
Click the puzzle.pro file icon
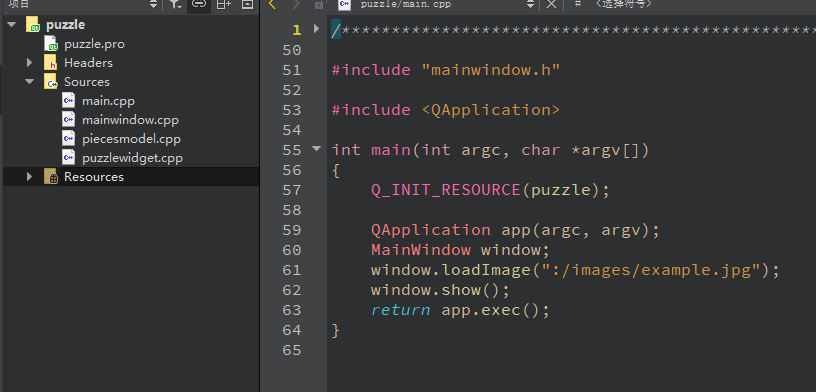pyautogui.click(x=50, y=44)
